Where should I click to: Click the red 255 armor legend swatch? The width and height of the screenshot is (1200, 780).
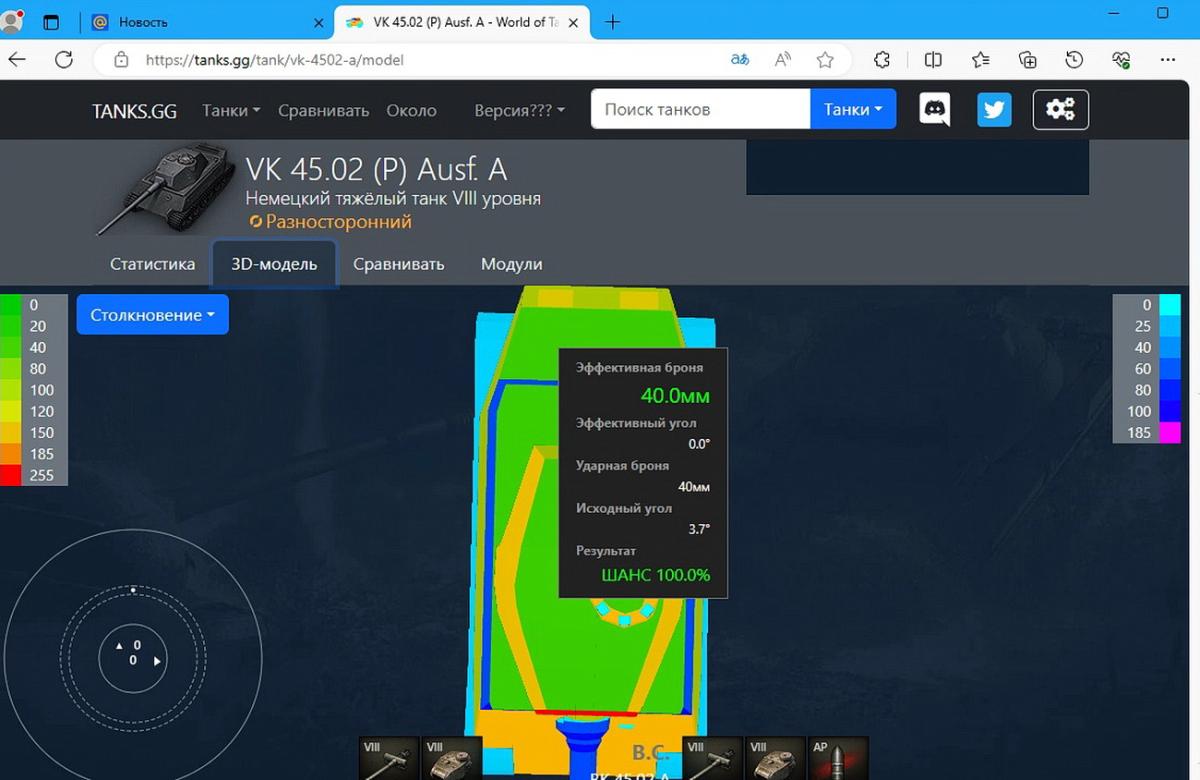(11, 475)
